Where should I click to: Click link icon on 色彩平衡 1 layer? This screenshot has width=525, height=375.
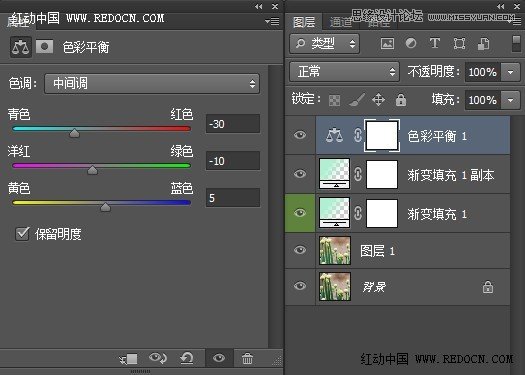[x=358, y=135]
